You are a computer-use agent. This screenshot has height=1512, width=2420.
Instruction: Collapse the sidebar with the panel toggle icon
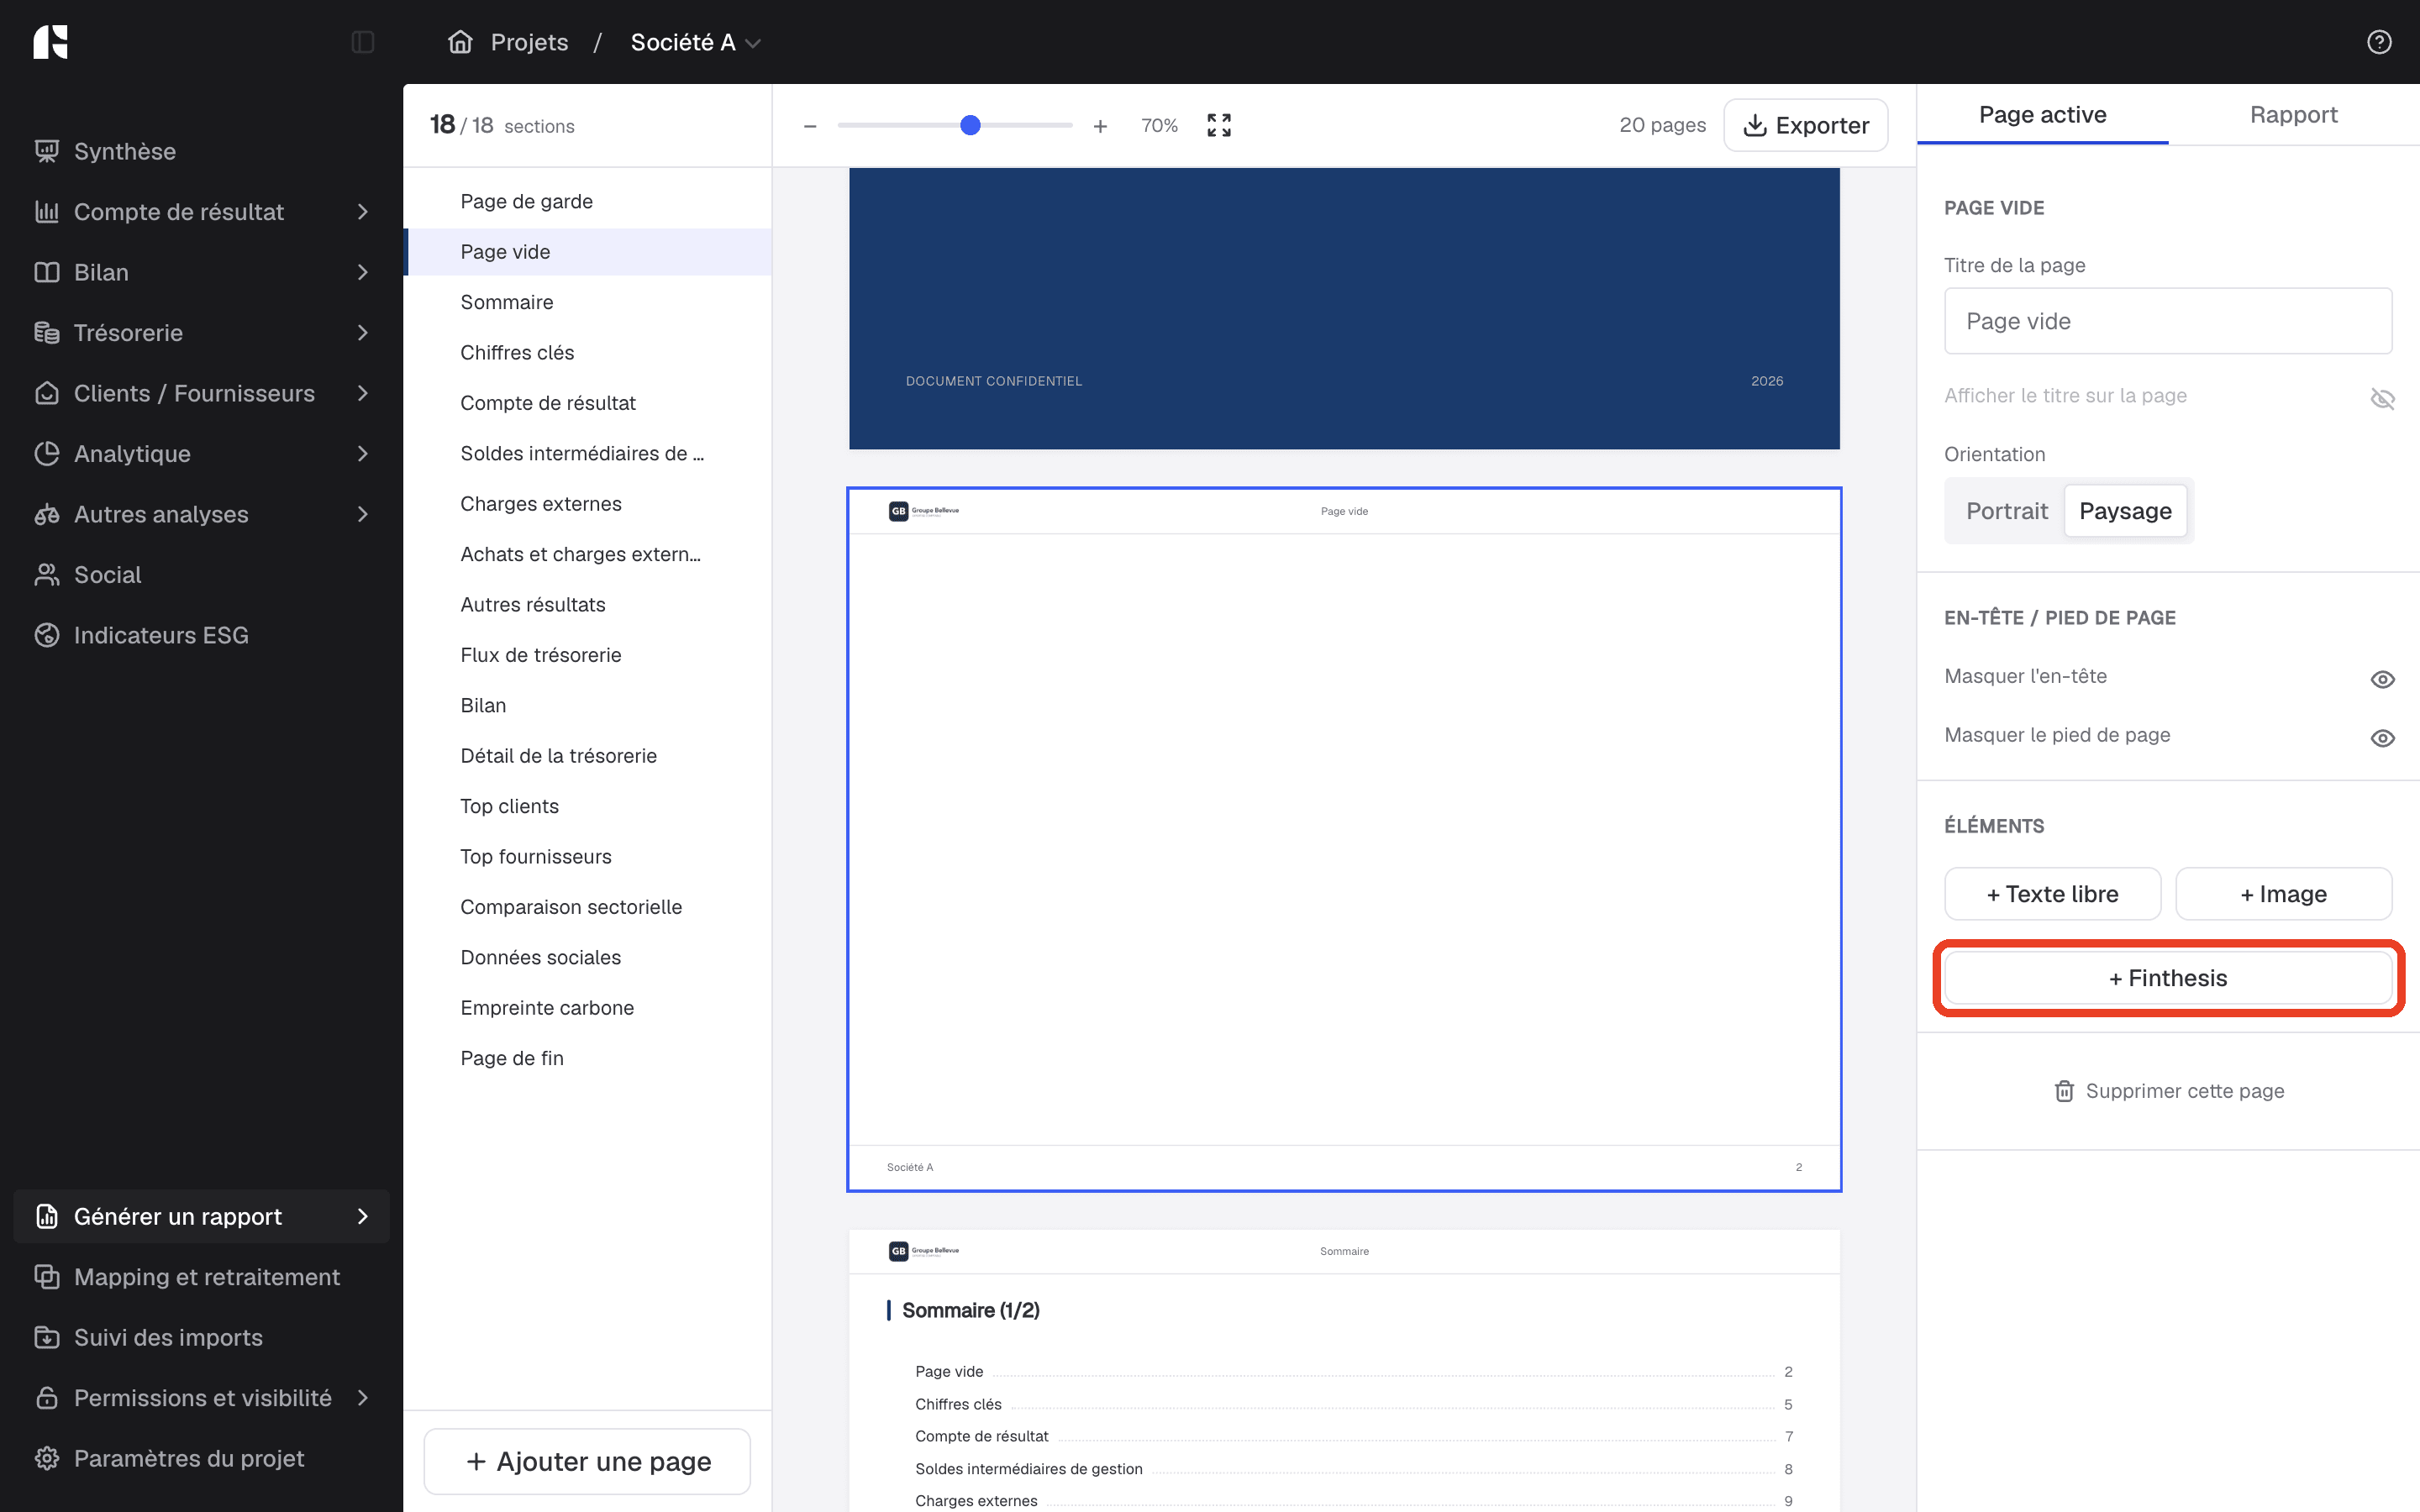(x=363, y=42)
